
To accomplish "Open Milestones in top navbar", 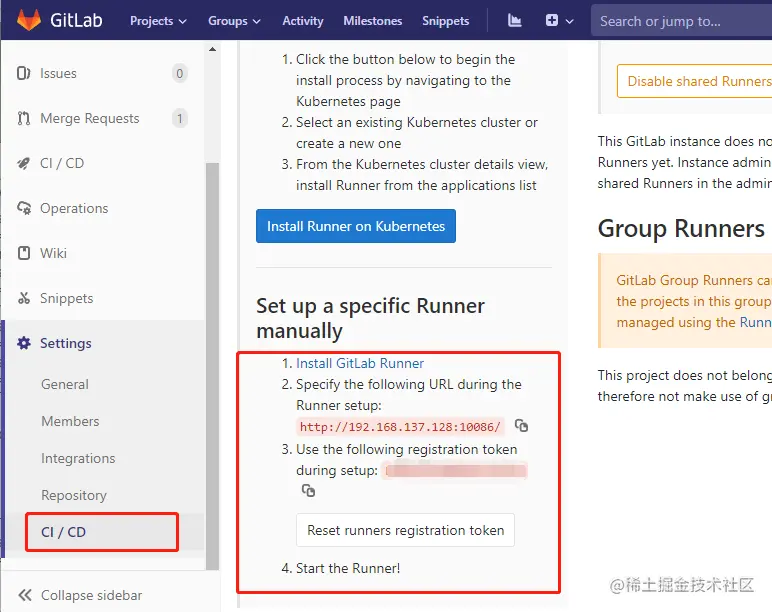I will click(373, 21).
